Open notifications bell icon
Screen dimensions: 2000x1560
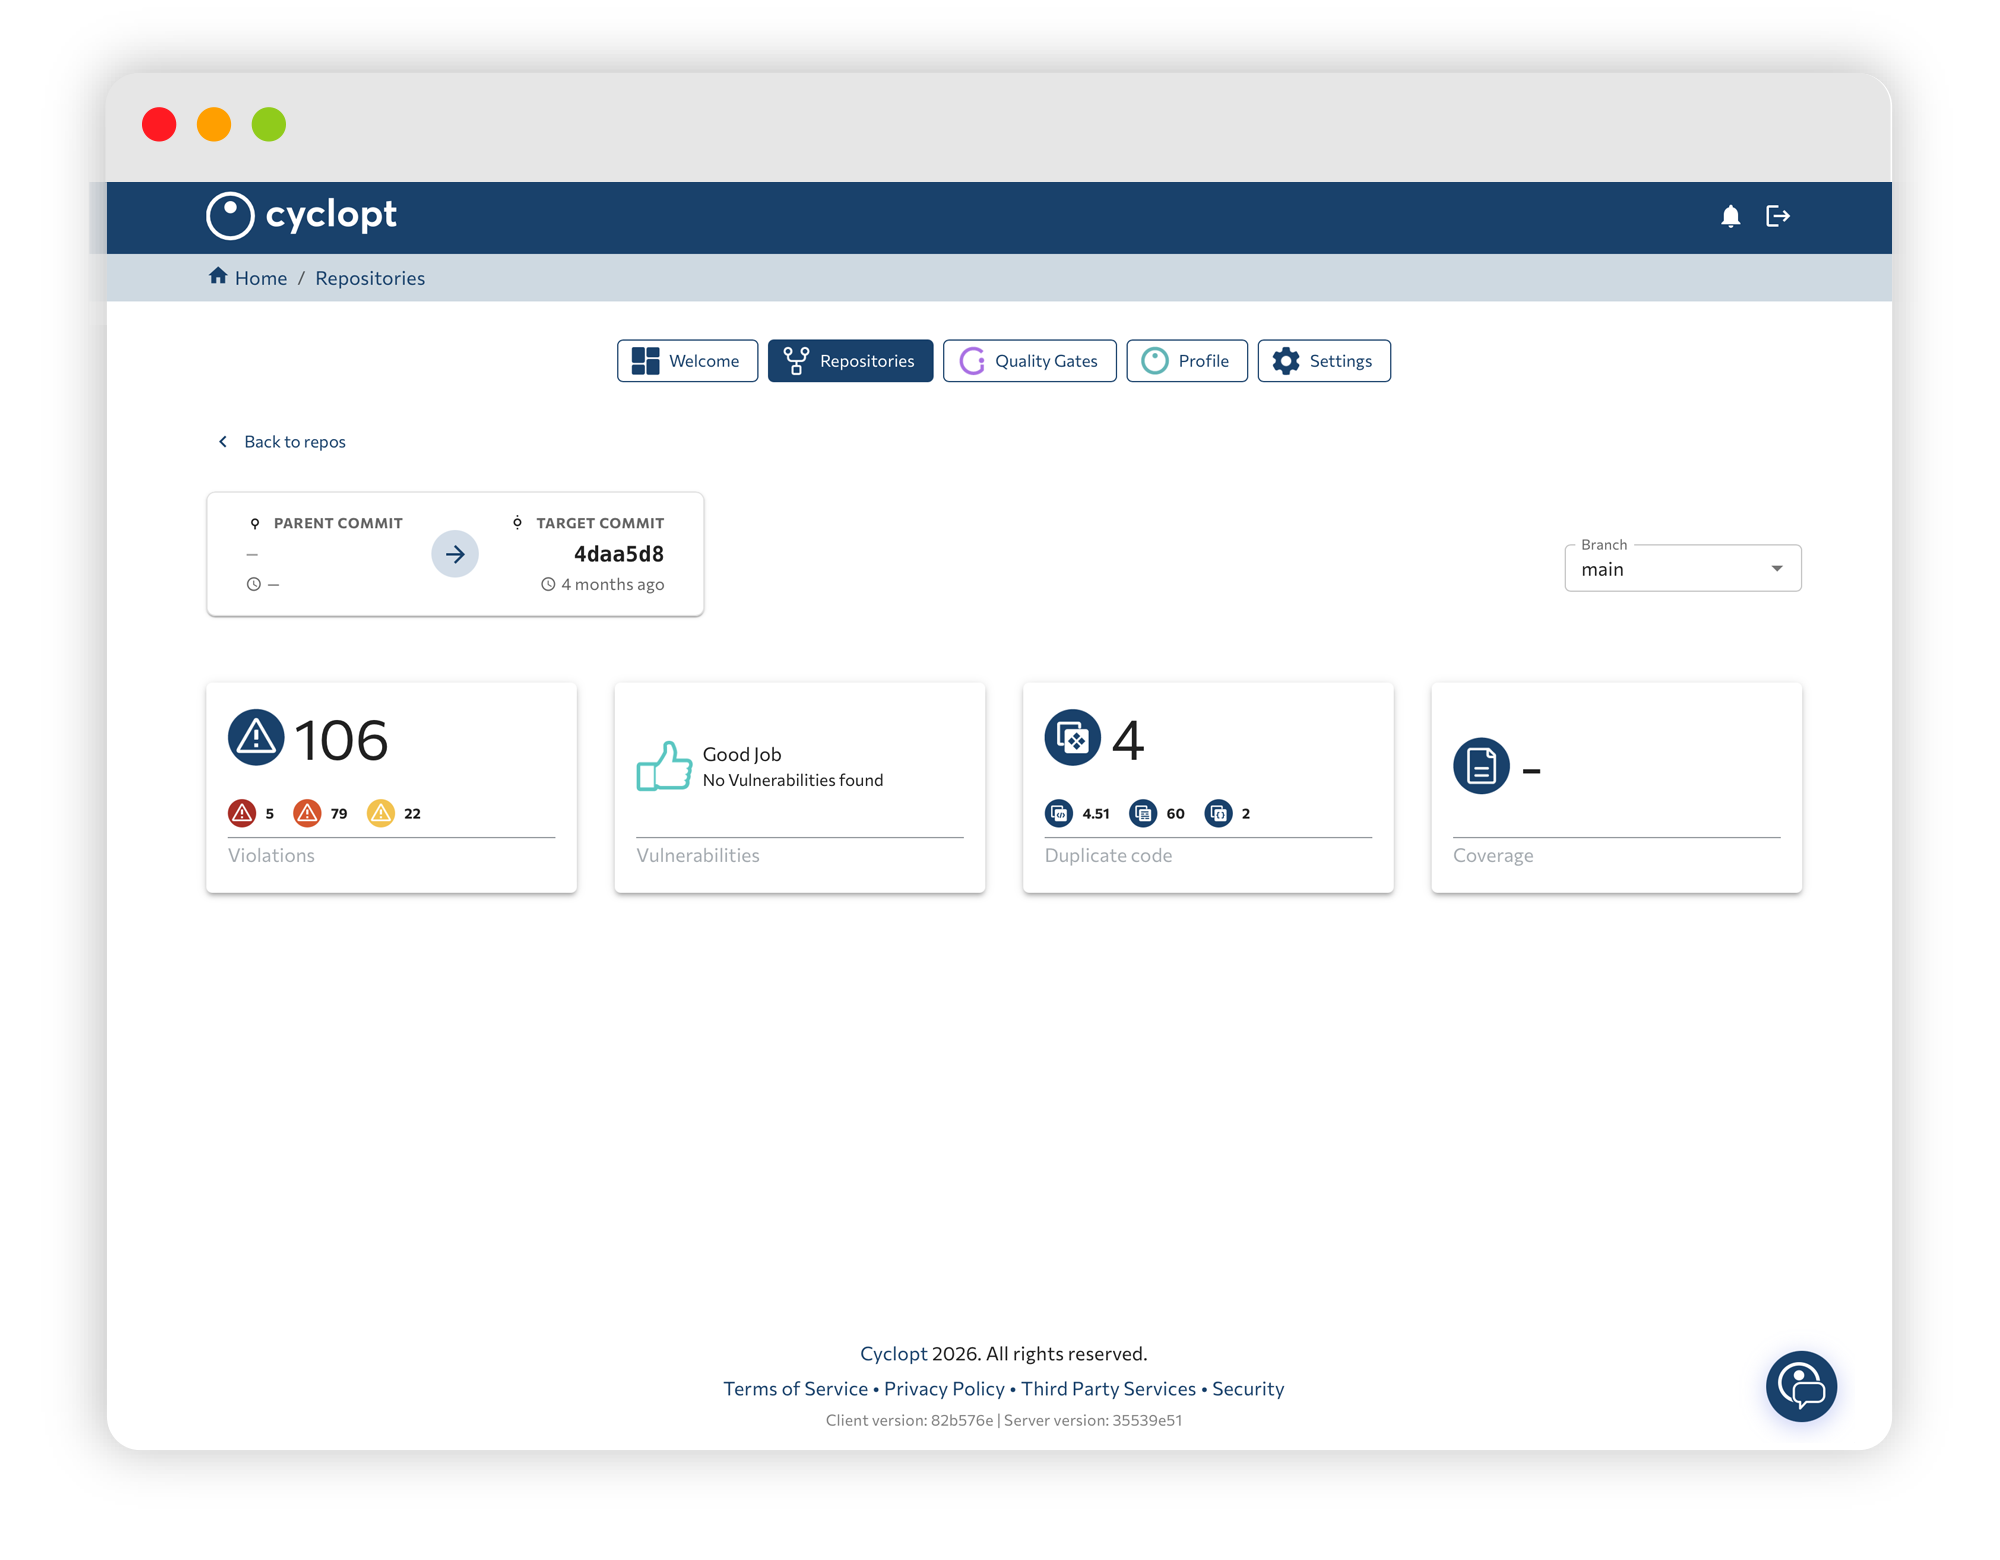1730,216
